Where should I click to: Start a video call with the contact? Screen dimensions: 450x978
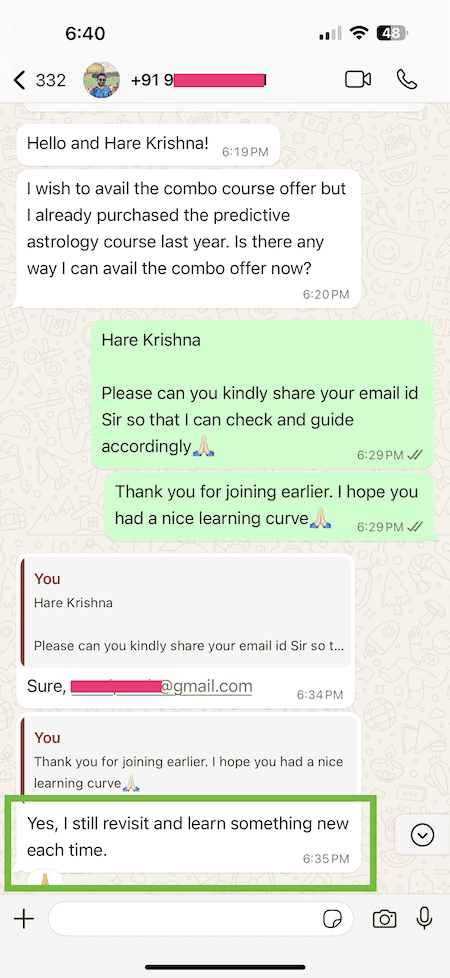point(358,80)
